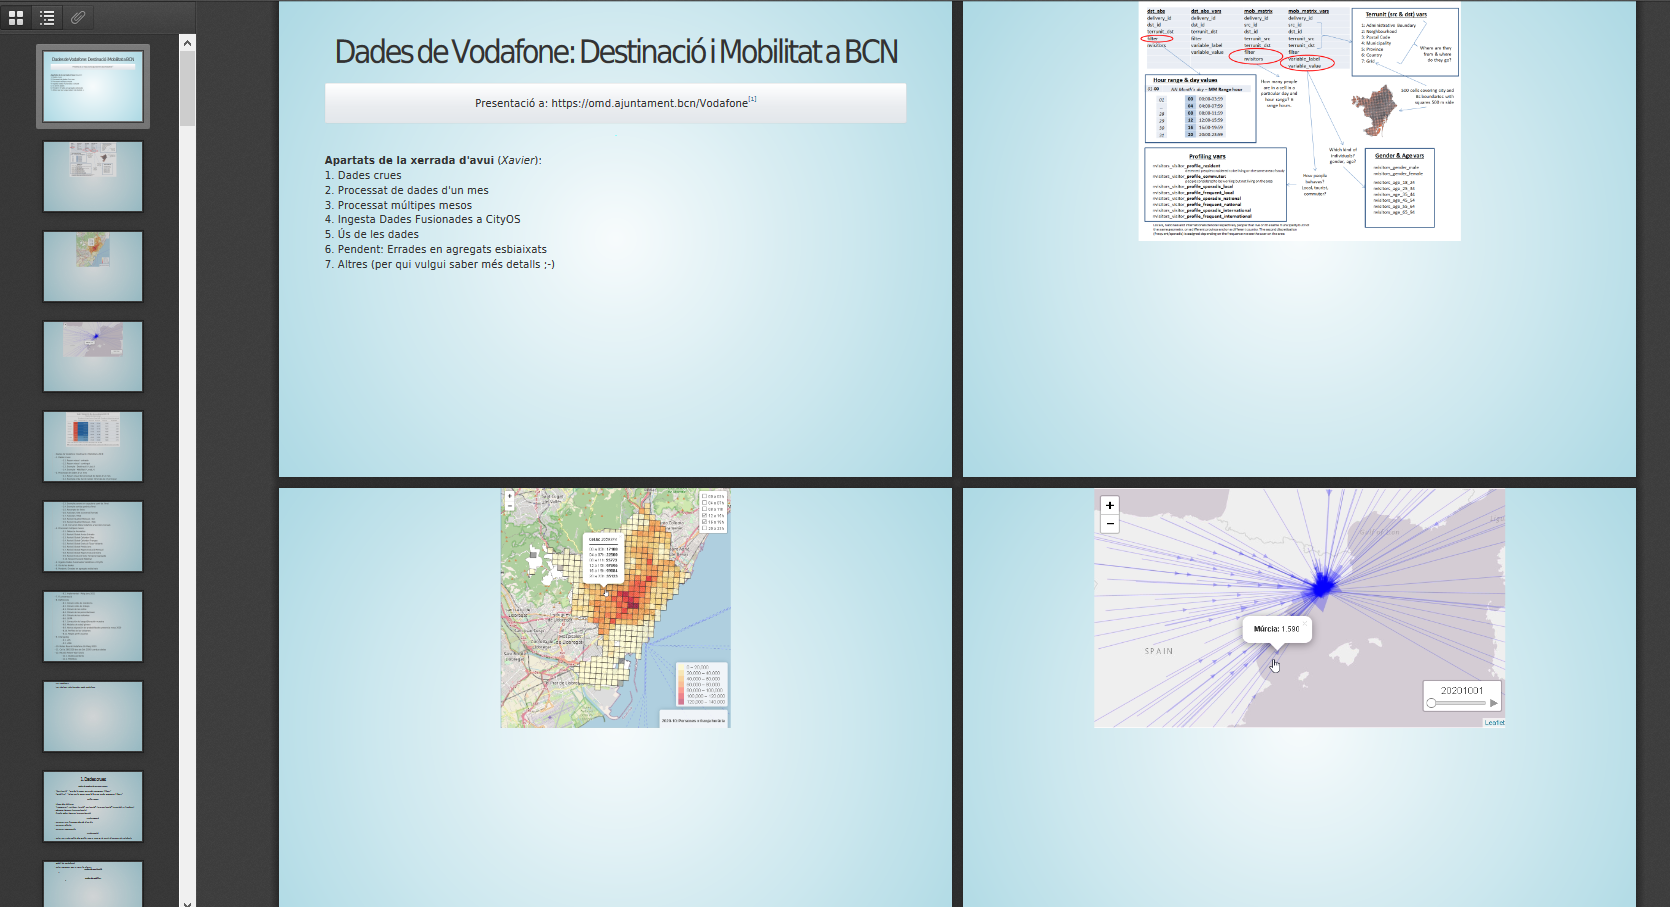Open the page 7 thumbnail in sidebar
This screenshot has height=907, width=1670.
click(x=93, y=626)
